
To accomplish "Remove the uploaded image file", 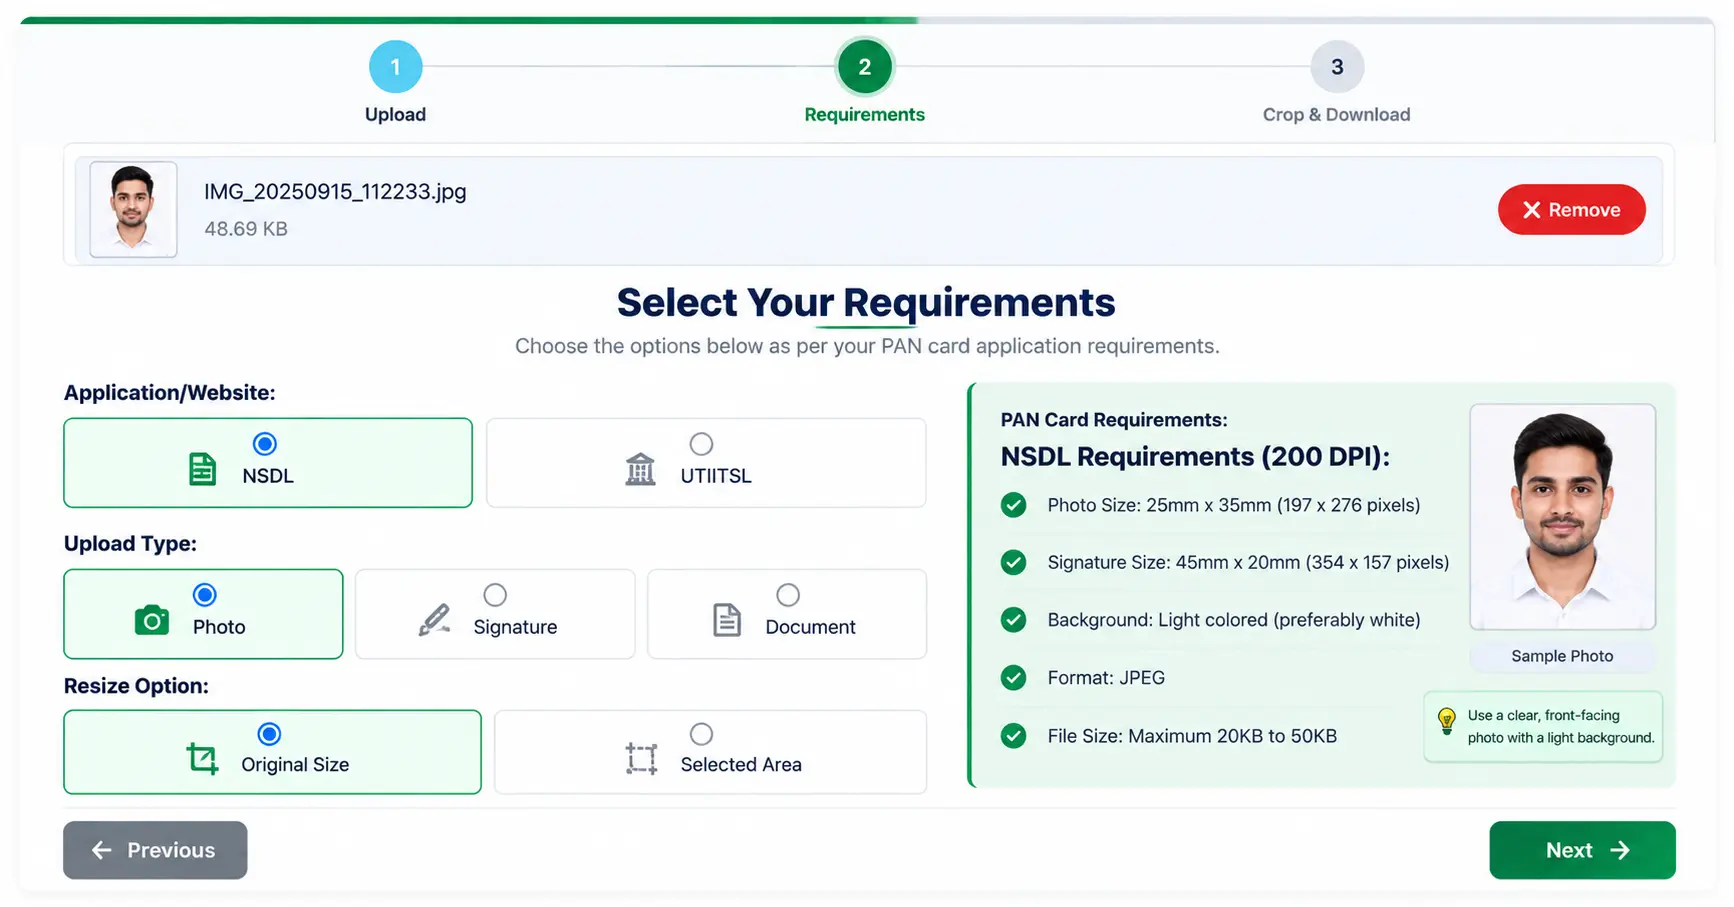I will coord(1571,210).
